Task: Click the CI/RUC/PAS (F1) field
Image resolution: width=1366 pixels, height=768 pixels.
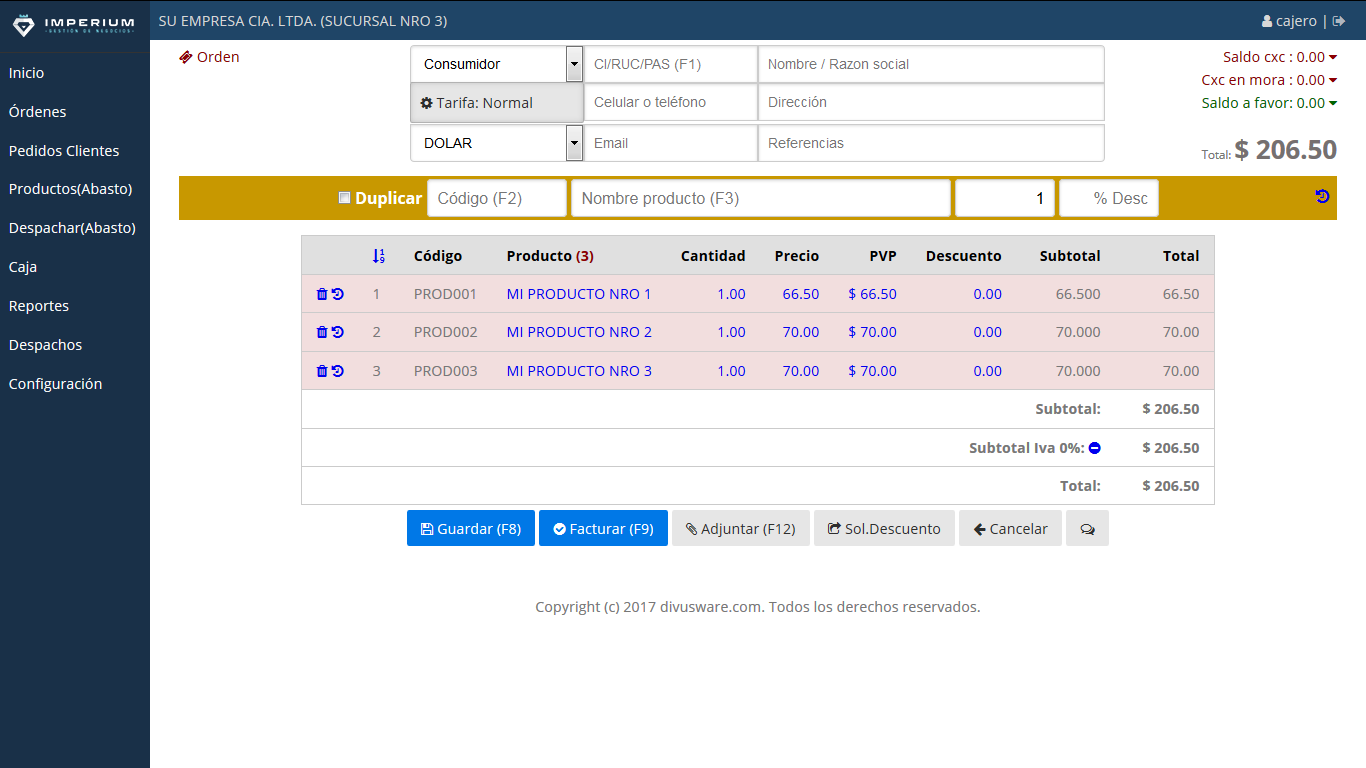Action: pyautogui.click(x=671, y=64)
